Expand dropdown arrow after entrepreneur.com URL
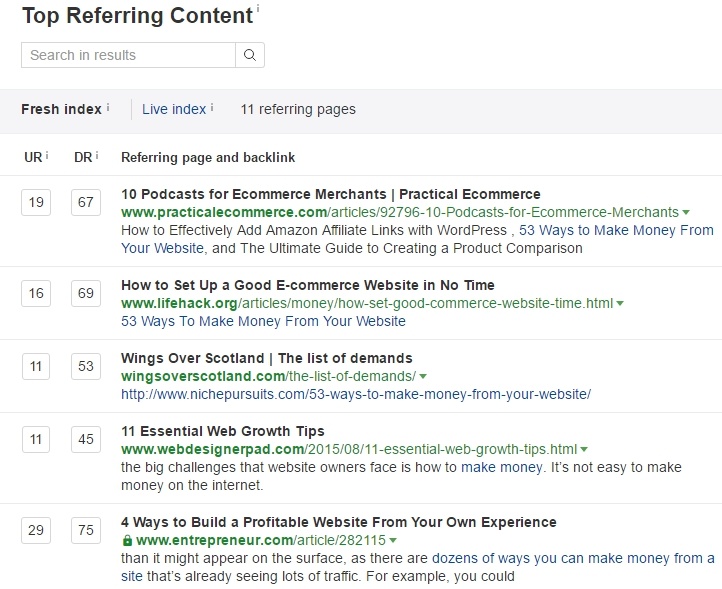The width and height of the screenshot is (722, 589). (x=393, y=540)
